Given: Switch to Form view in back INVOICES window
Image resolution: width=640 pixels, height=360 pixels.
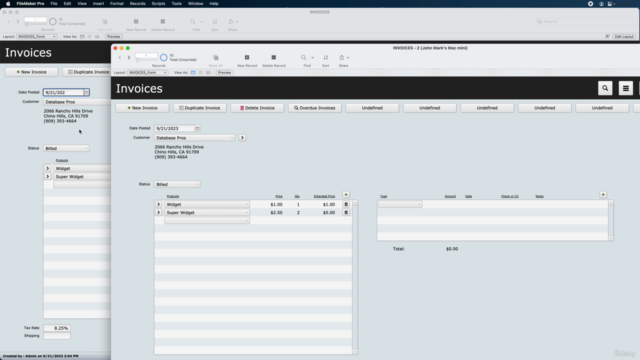Looking at the screenshot, I should click(x=82, y=37).
